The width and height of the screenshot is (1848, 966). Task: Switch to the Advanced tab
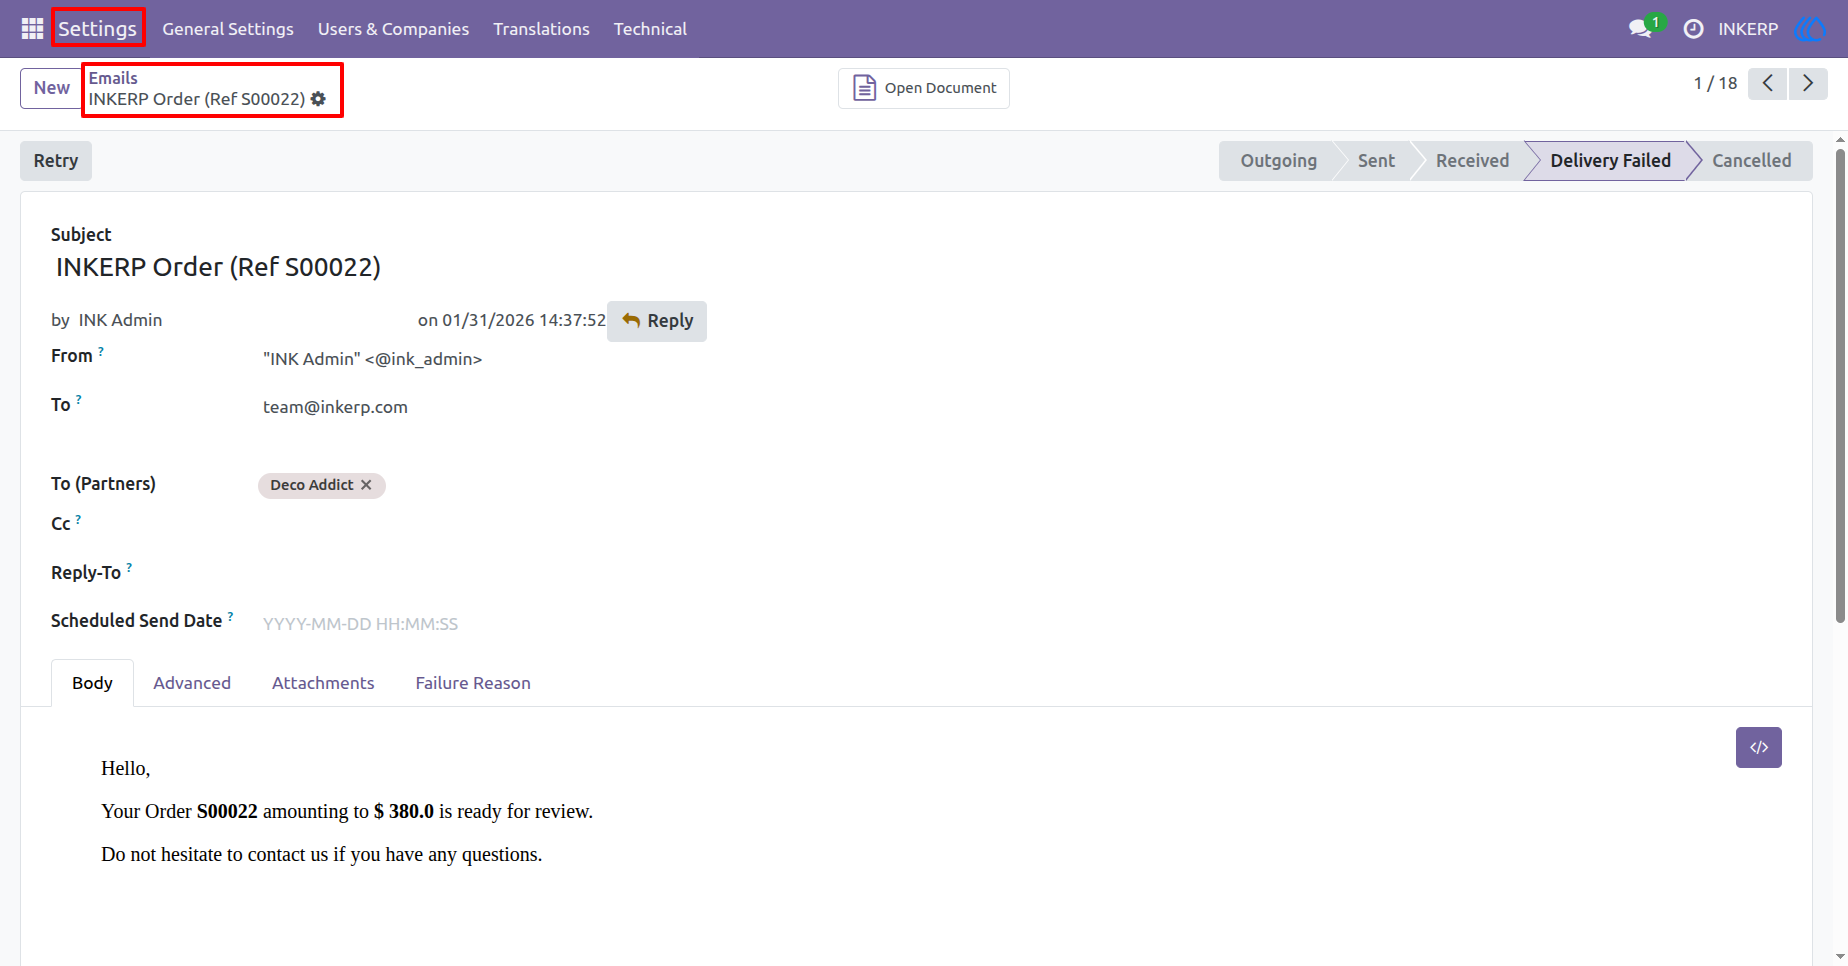[x=192, y=683]
